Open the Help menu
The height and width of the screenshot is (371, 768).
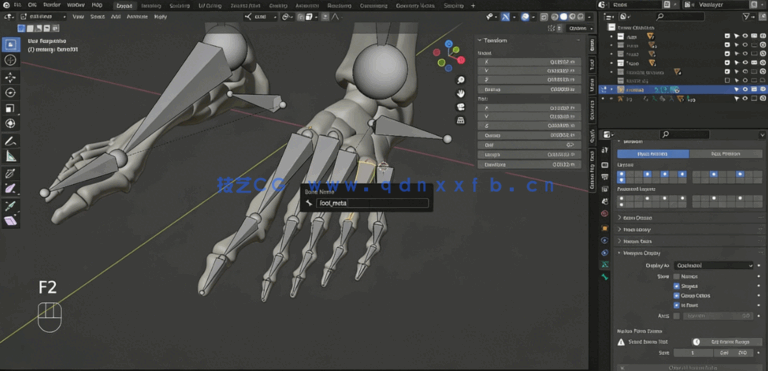pos(97,5)
